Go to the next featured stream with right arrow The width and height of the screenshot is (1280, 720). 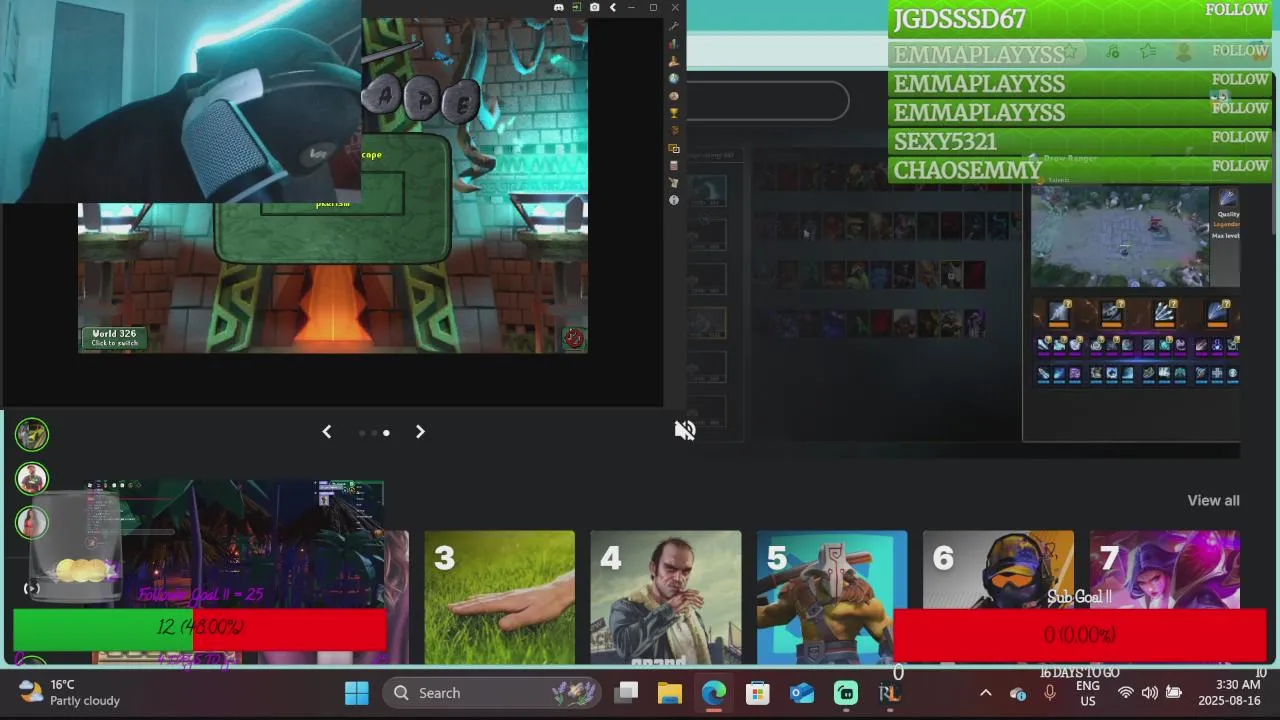click(x=420, y=432)
